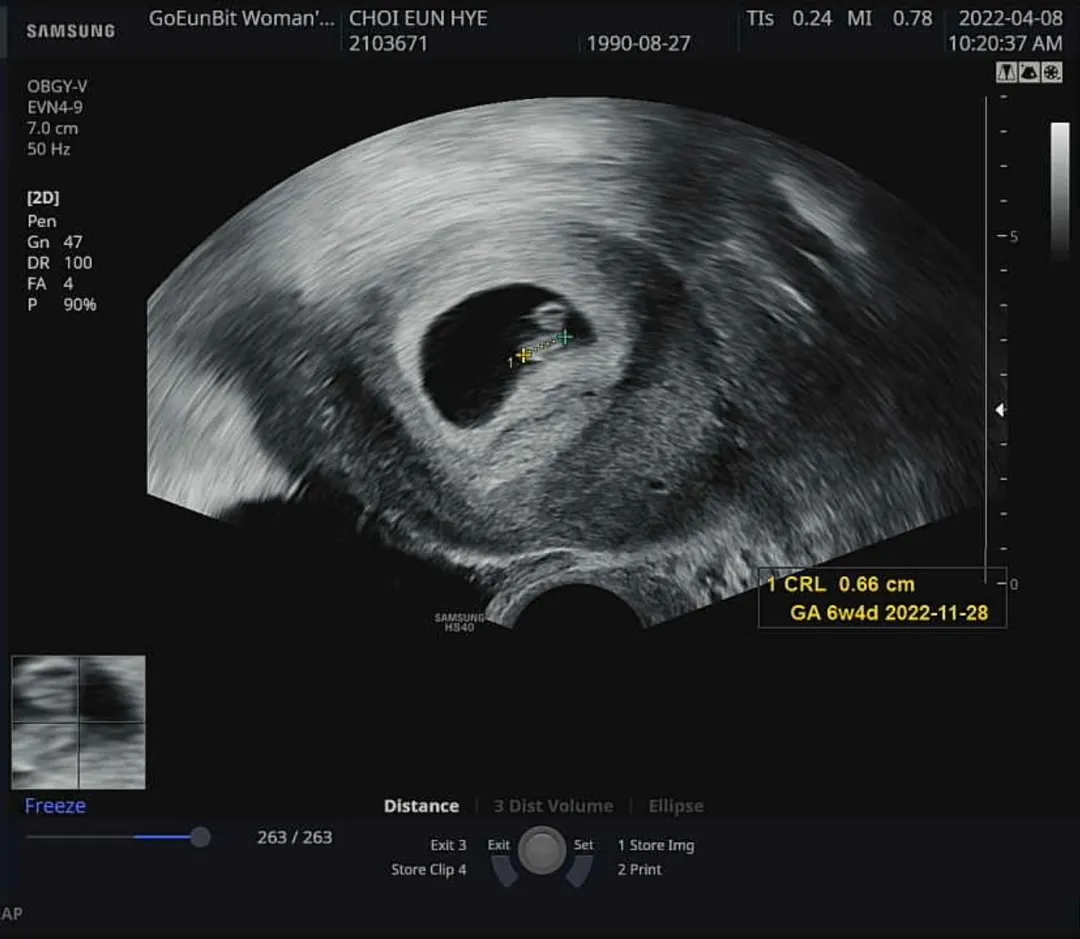Screen dimensions: 1080x939
Task: Select the 3 Dist Volume tab
Action: [x=553, y=806]
